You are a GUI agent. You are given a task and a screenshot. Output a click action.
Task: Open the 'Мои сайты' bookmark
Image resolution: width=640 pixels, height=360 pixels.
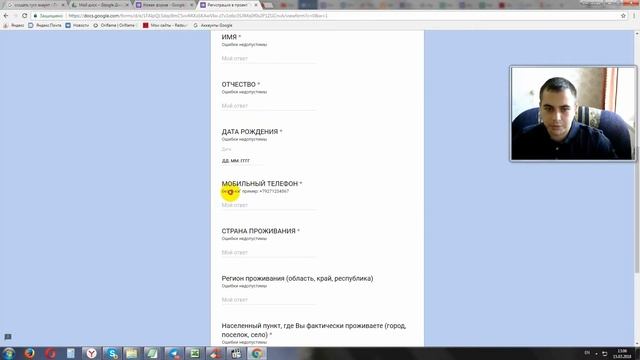click(x=165, y=25)
